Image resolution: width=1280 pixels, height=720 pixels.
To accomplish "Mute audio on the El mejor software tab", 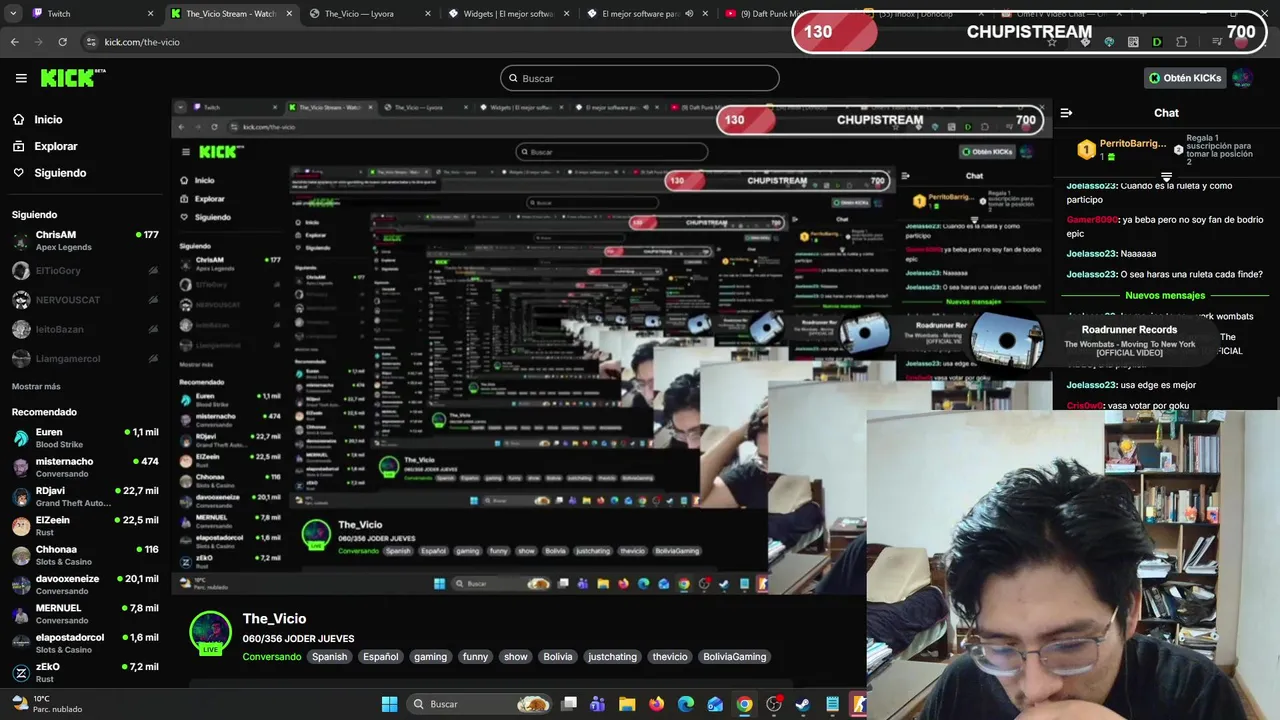I will [x=689, y=14].
